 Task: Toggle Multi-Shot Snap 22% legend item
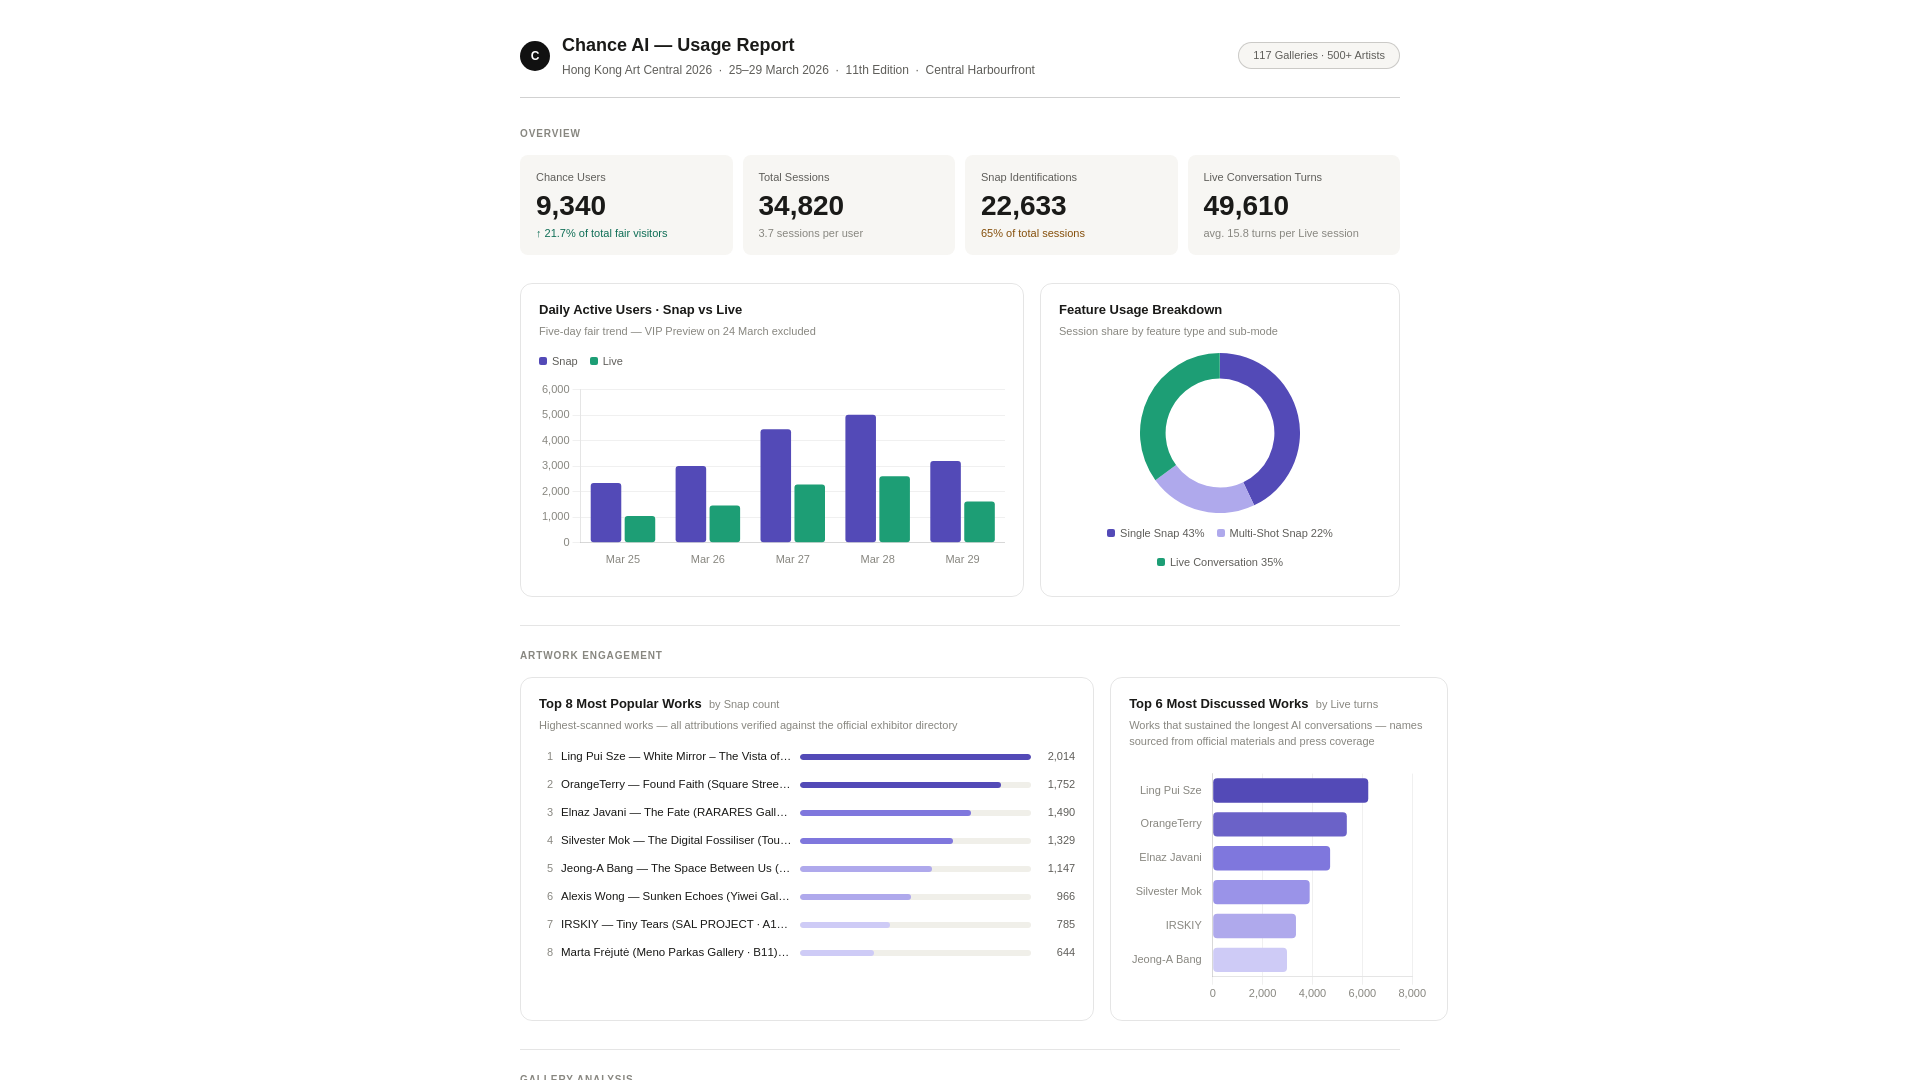pyautogui.click(x=1274, y=534)
